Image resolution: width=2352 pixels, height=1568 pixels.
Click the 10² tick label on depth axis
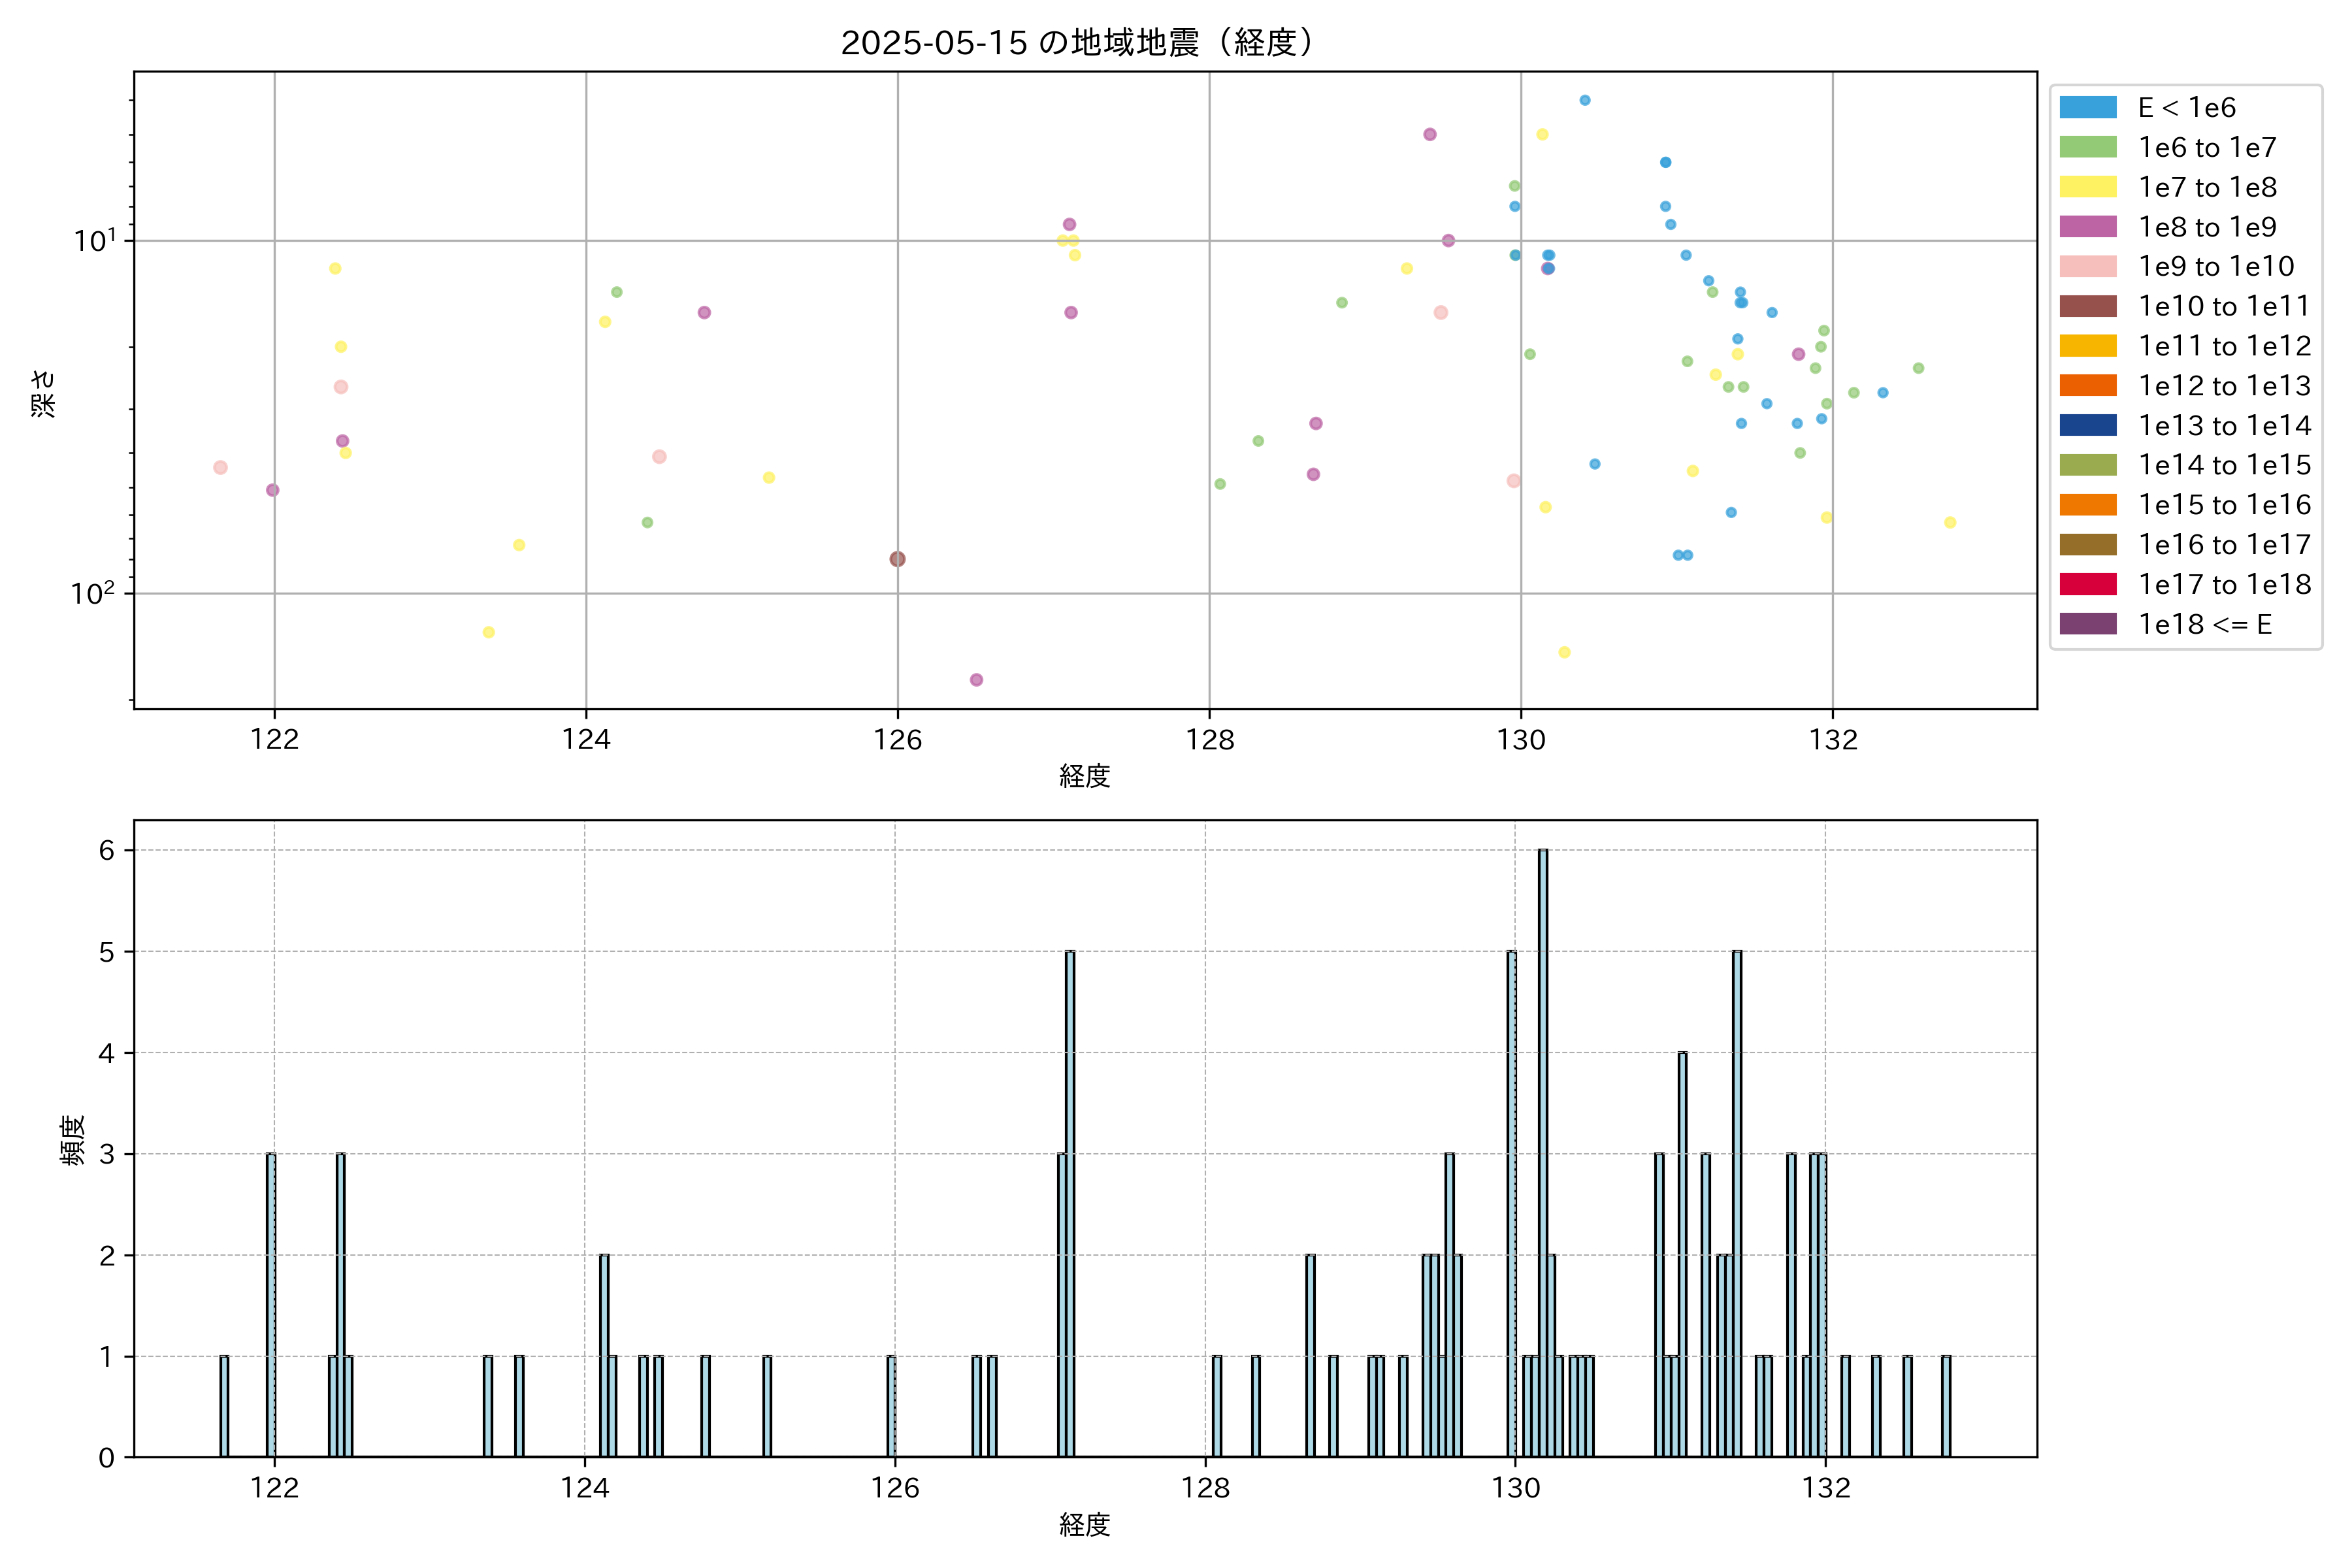(x=92, y=594)
